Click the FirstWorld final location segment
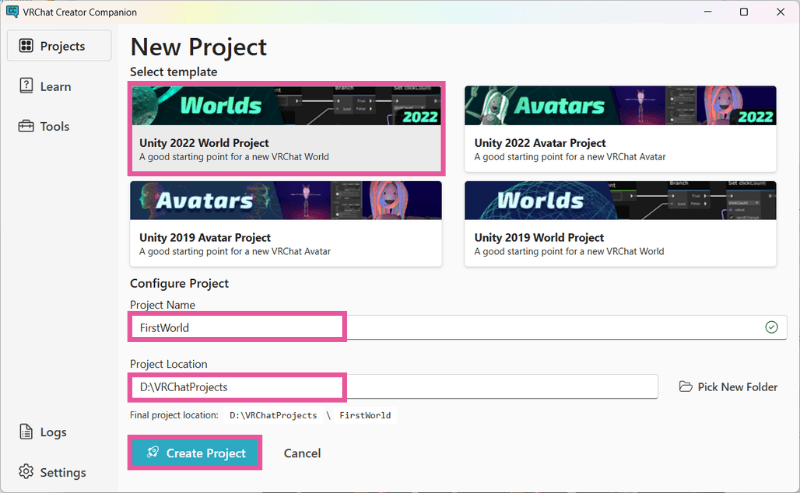The width and height of the screenshot is (800, 500). click(365, 415)
